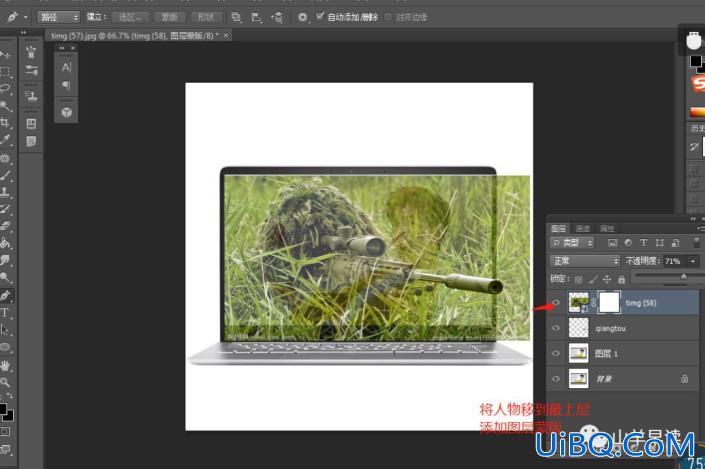Screen dimensions: 705x469
Task: Open the path mode dropdown
Action: [58, 18]
